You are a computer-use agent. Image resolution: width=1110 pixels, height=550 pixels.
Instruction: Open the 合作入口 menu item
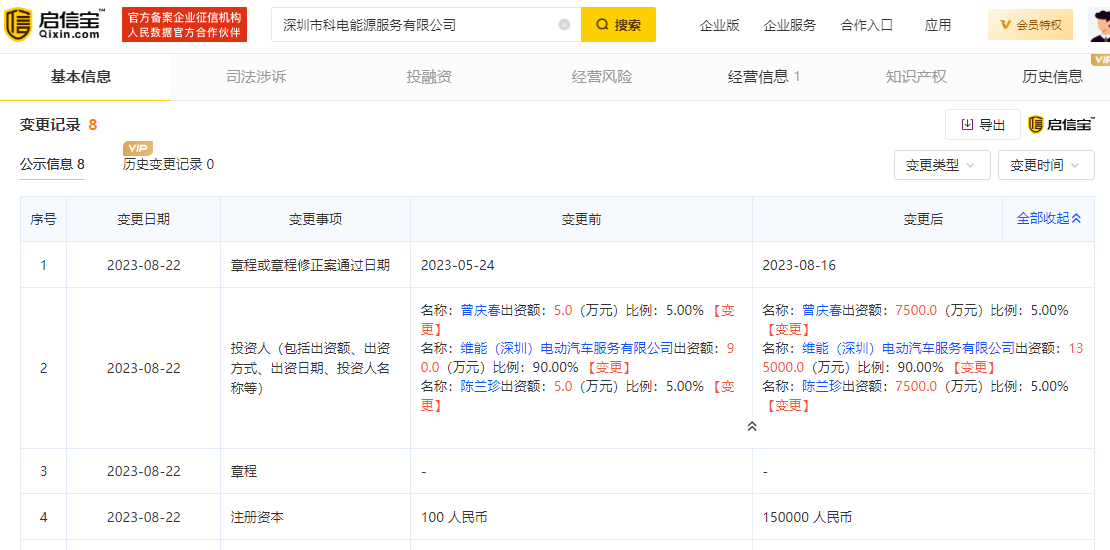click(866, 25)
